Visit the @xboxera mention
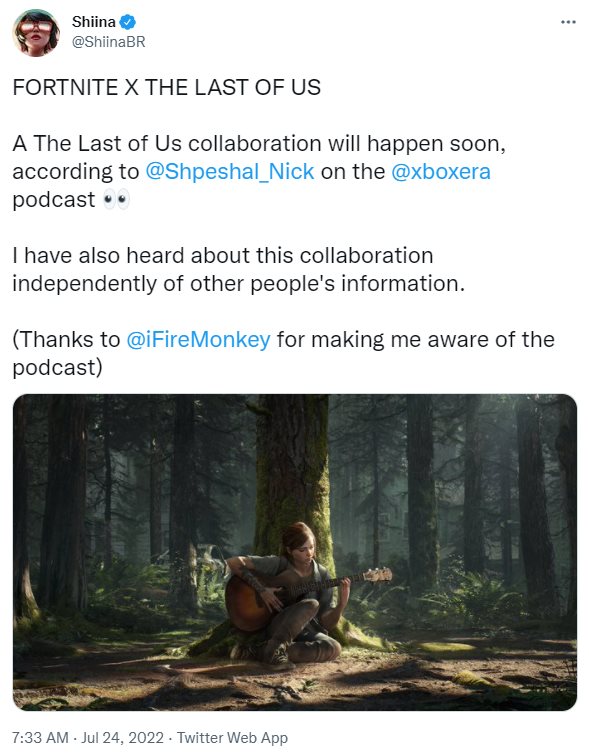 pos(441,172)
